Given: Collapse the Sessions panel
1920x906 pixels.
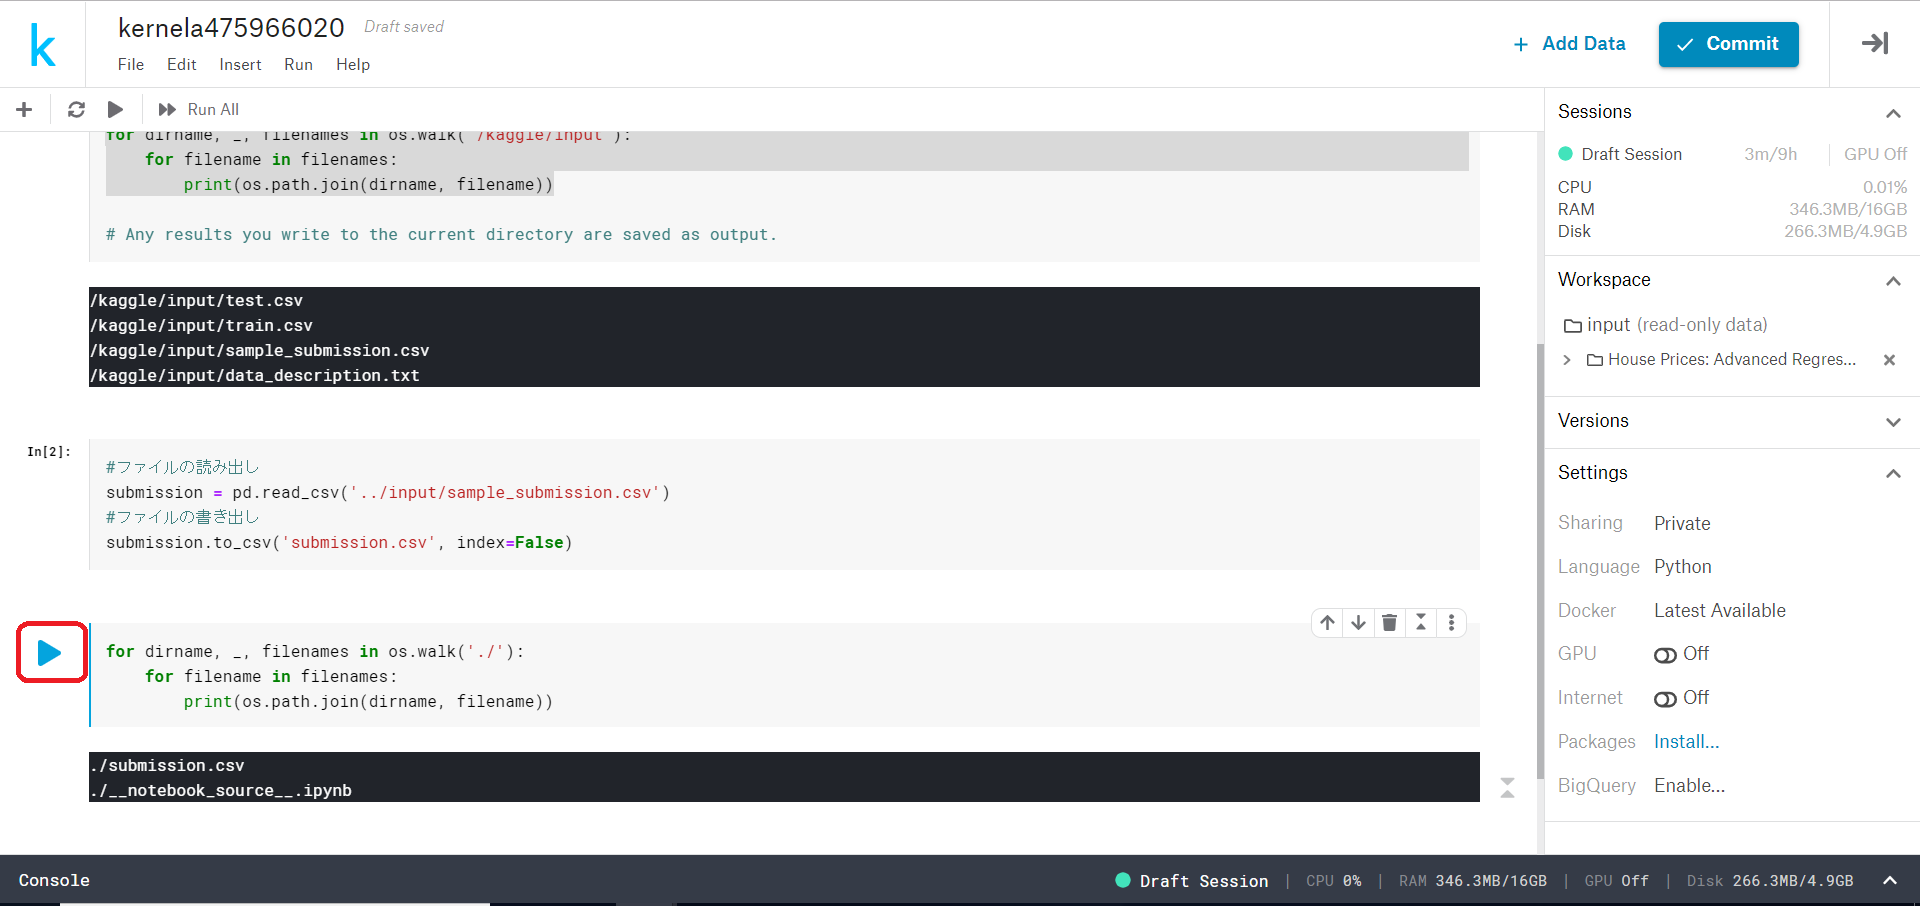Looking at the screenshot, I should coord(1894,113).
